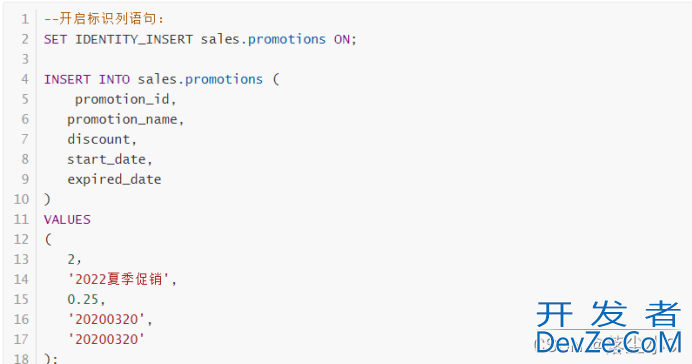The height and width of the screenshot is (364, 692).
Task: Click INSERT keyword on line 4
Action: point(67,79)
